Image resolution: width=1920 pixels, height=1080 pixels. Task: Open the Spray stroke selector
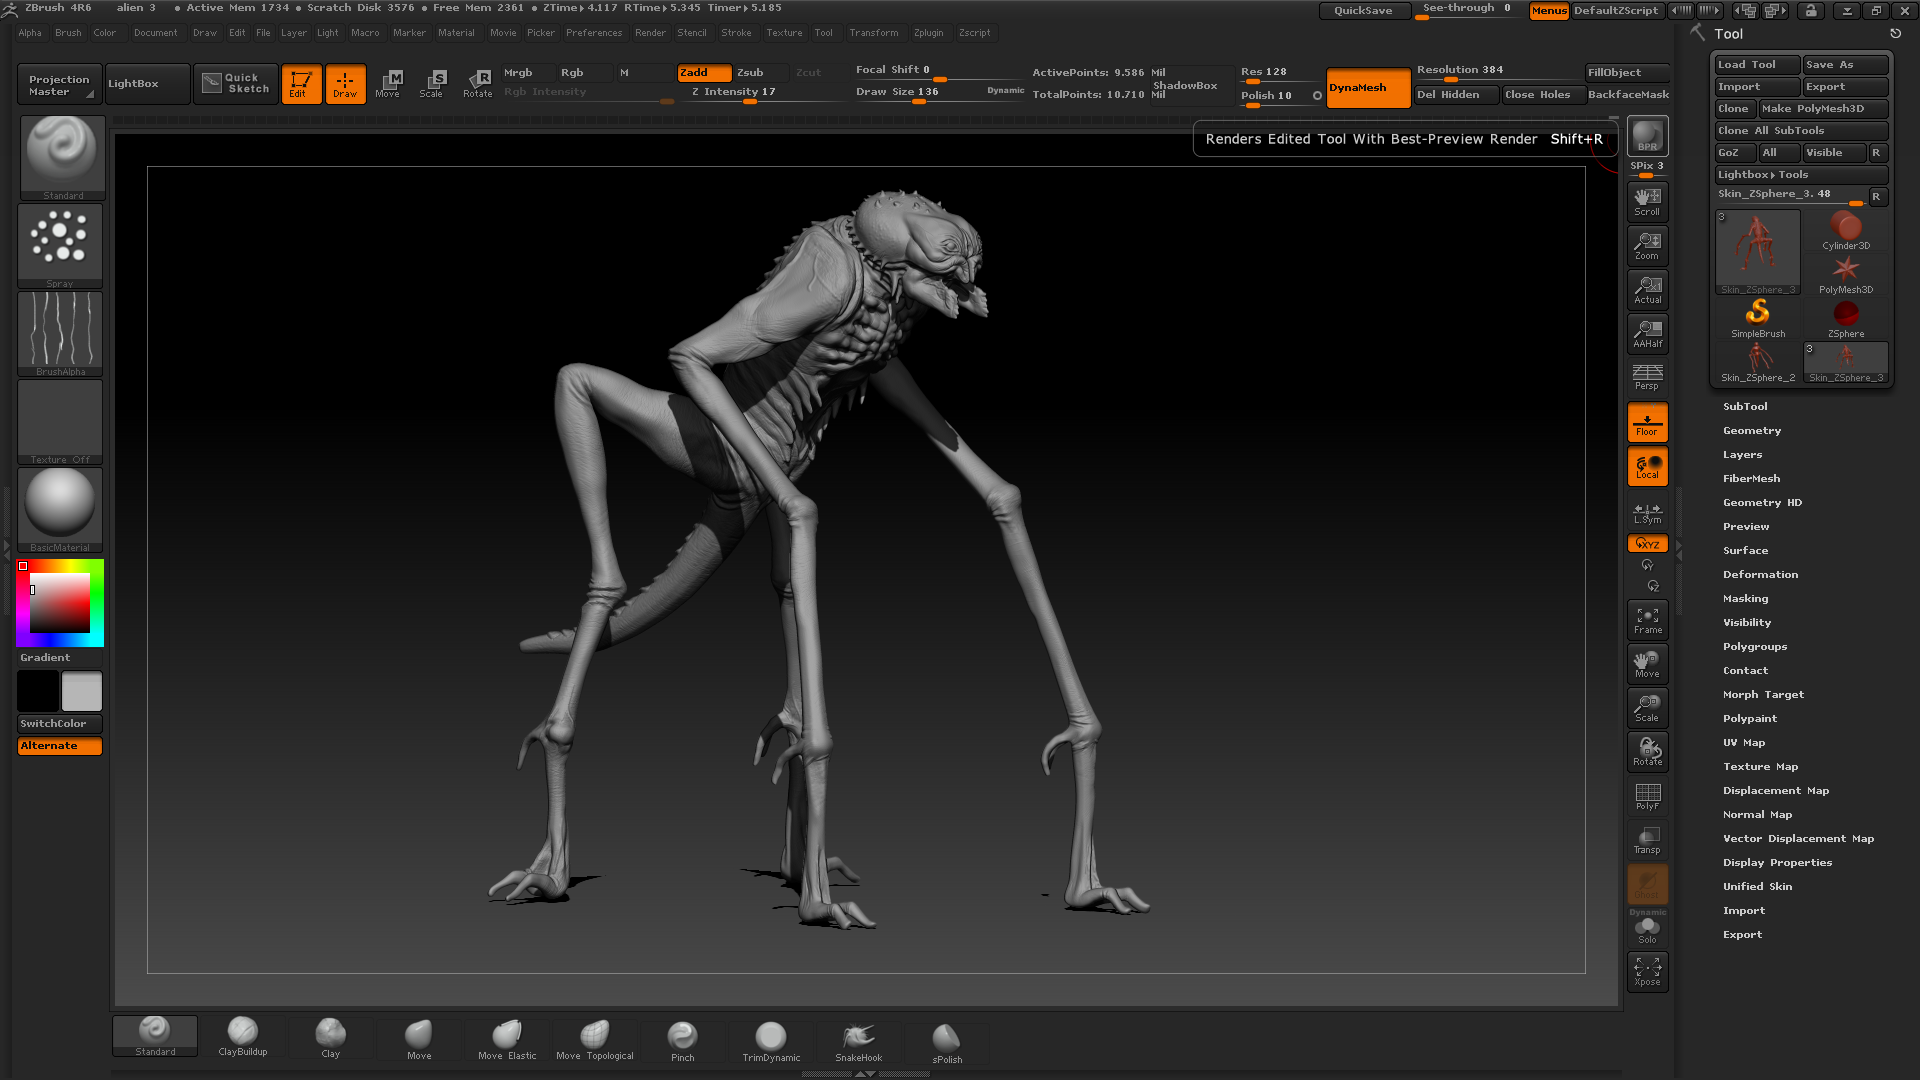[x=60, y=246]
